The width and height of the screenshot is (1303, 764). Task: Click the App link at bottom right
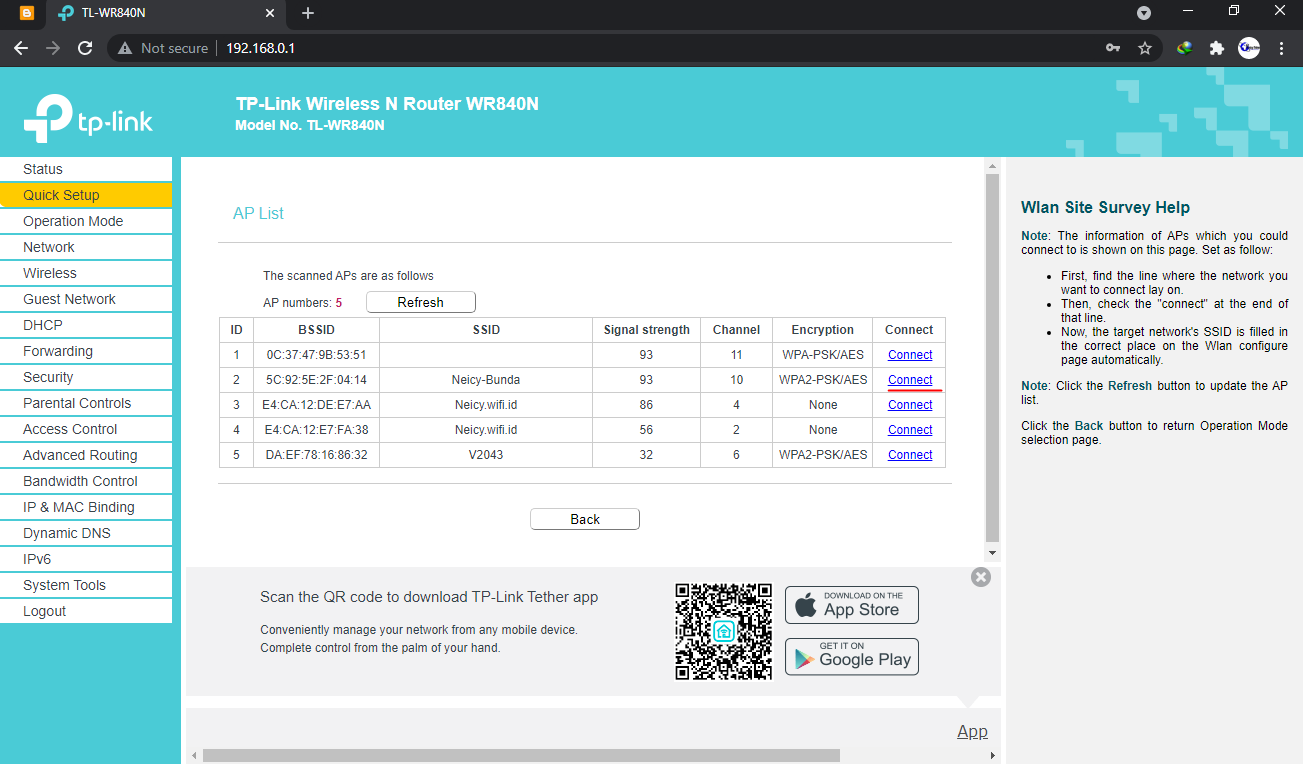point(972,731)
